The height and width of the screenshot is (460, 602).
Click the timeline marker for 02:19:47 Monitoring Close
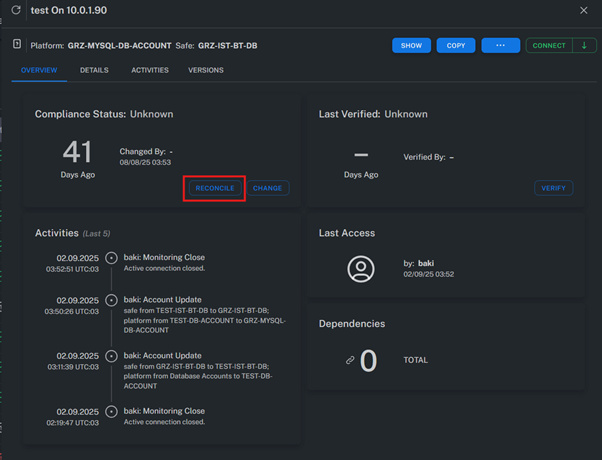coord(111,411)
